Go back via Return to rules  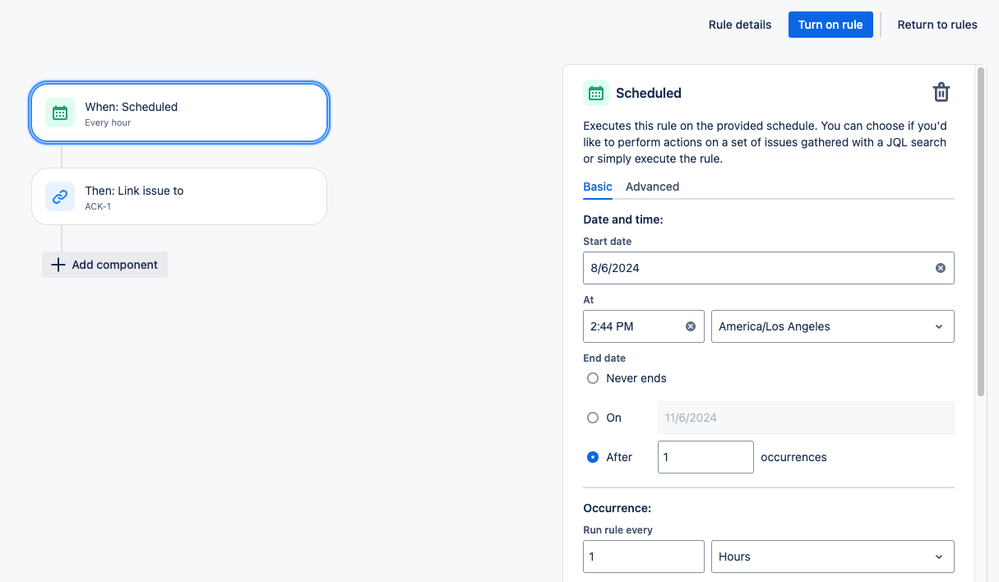(937, 25)
